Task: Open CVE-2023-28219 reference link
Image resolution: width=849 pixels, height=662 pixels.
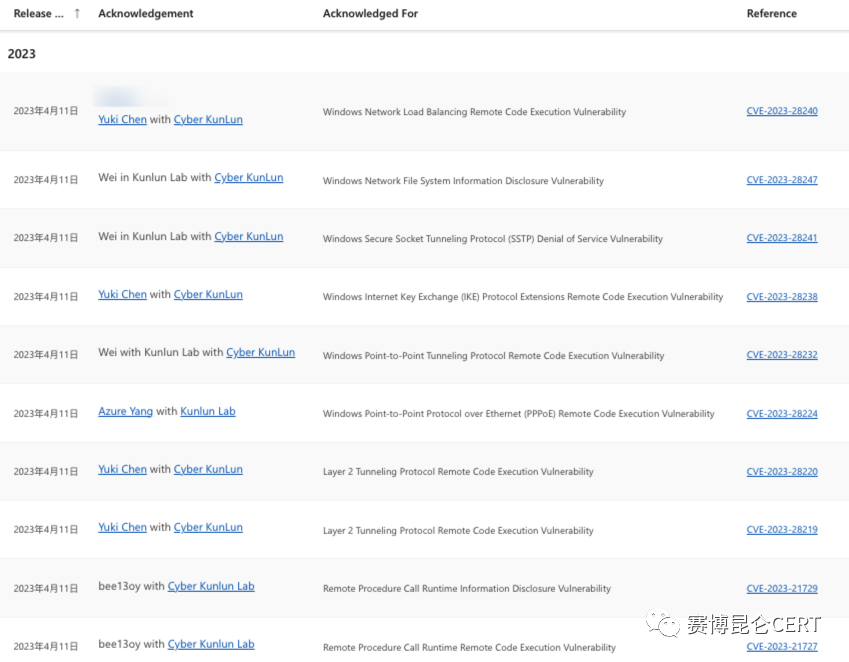Action: [x=782, y=529]
